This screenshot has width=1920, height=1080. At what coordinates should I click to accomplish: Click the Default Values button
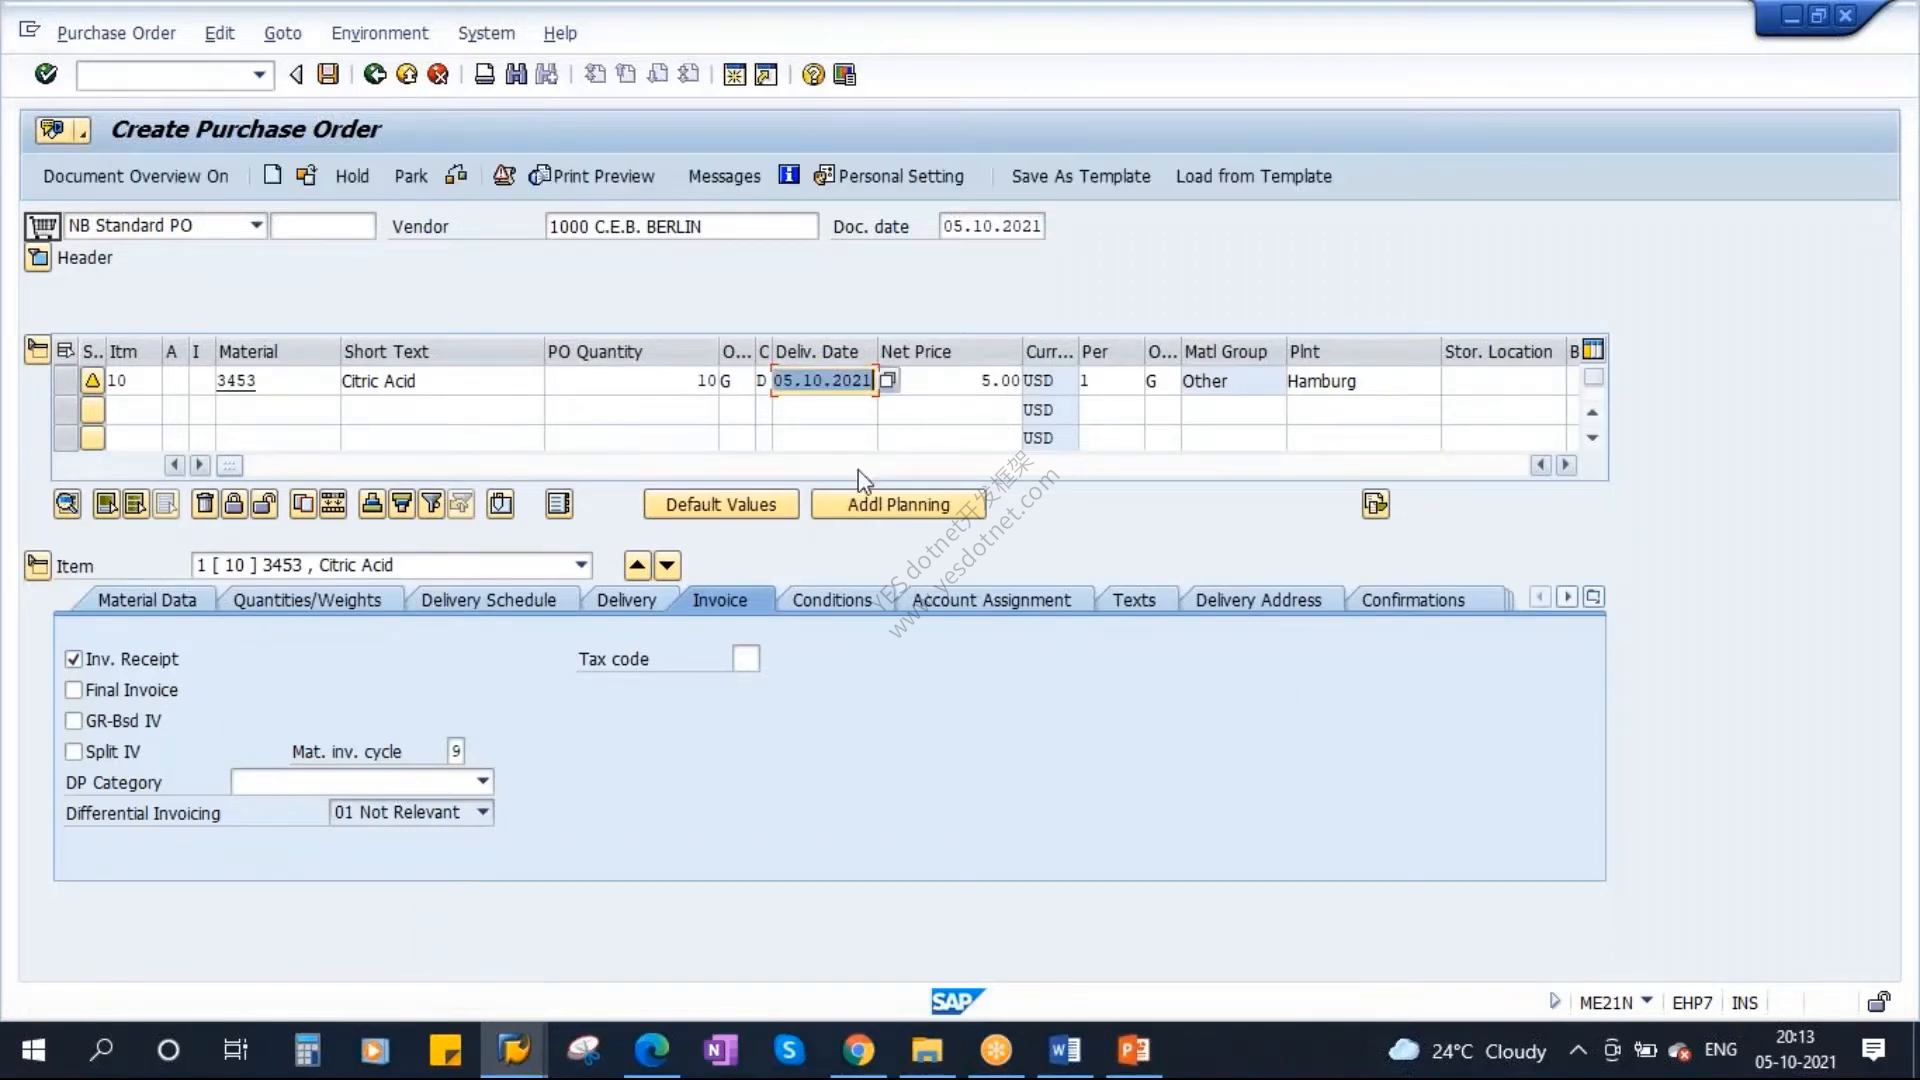(721, 504)
